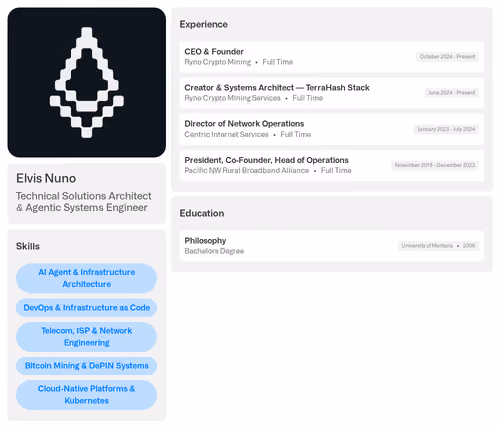This screenshot has height=428, width=500.
Task: Click the October 2024 - Present date badge
Action: [447, 57]
